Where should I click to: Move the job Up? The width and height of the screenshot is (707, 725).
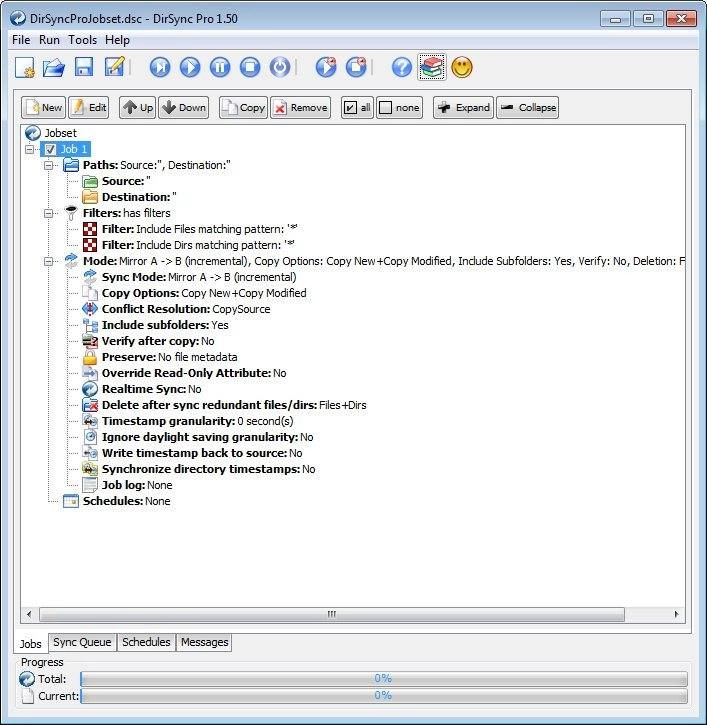pos(137,108)
